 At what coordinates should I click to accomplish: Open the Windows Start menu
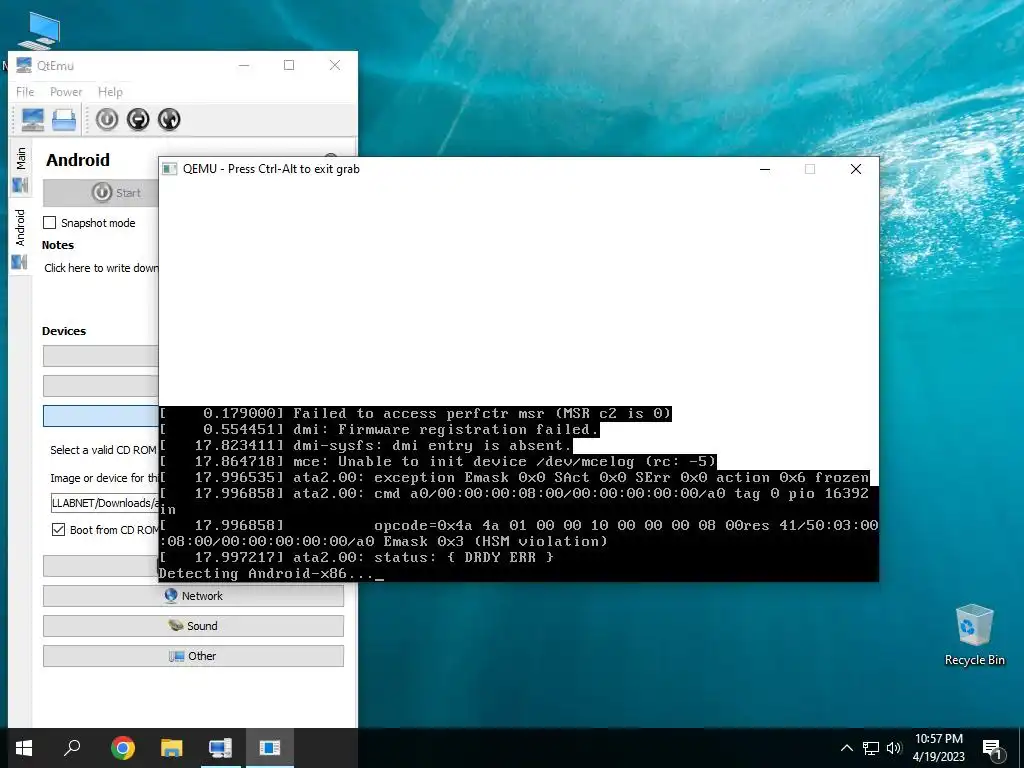(x=24, y=748)
